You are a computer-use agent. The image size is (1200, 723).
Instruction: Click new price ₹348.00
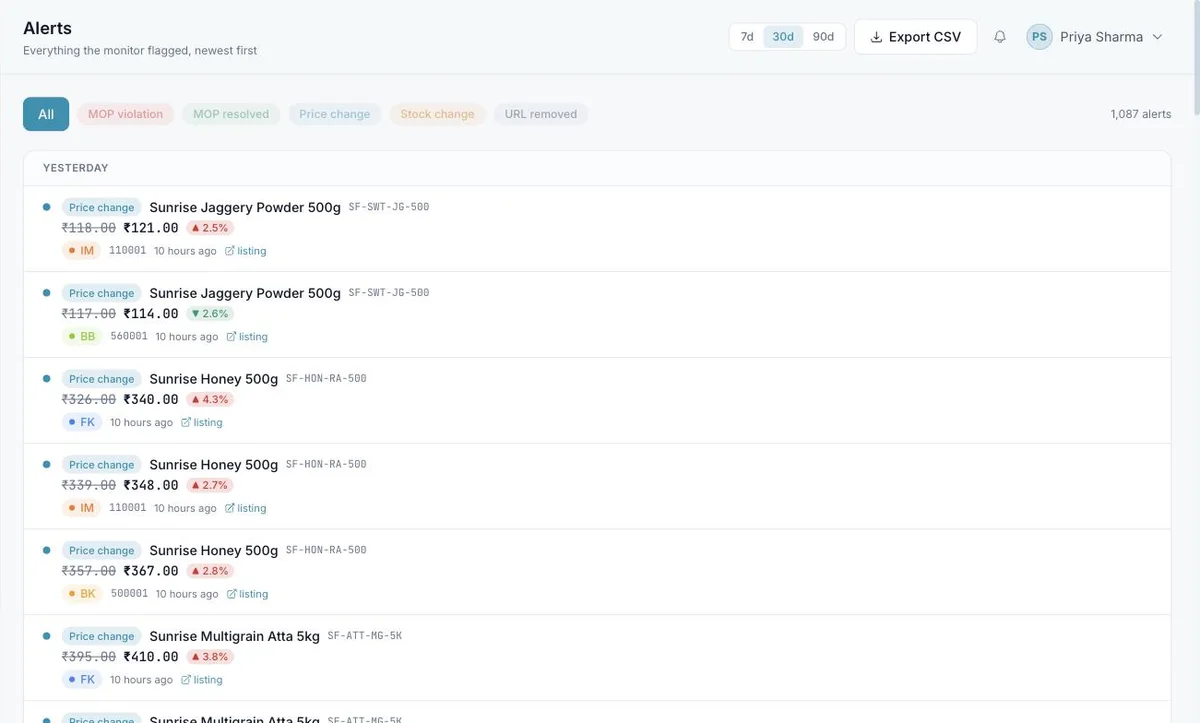151,485
